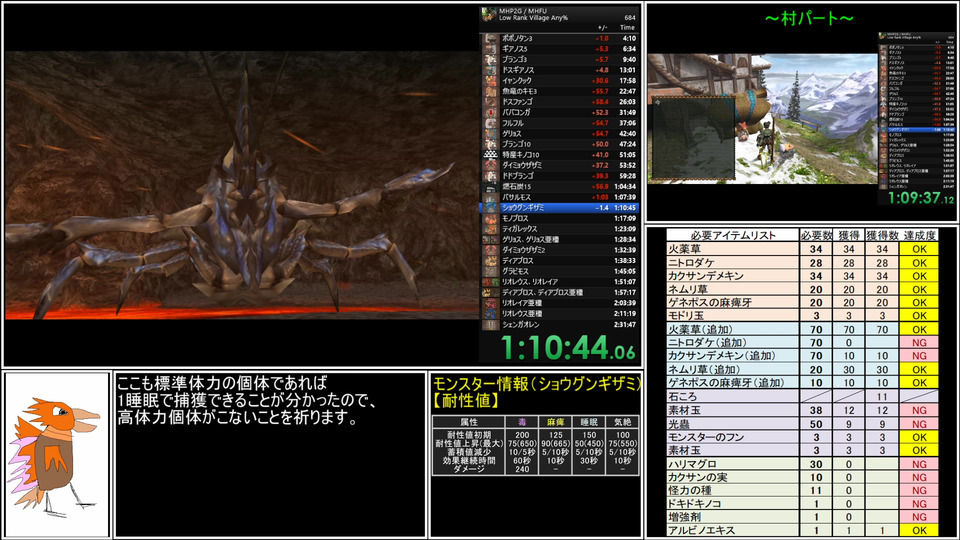960x540 pixels.
Task: Select the バサルモス split icon
Action: click(x=491, y=197)
